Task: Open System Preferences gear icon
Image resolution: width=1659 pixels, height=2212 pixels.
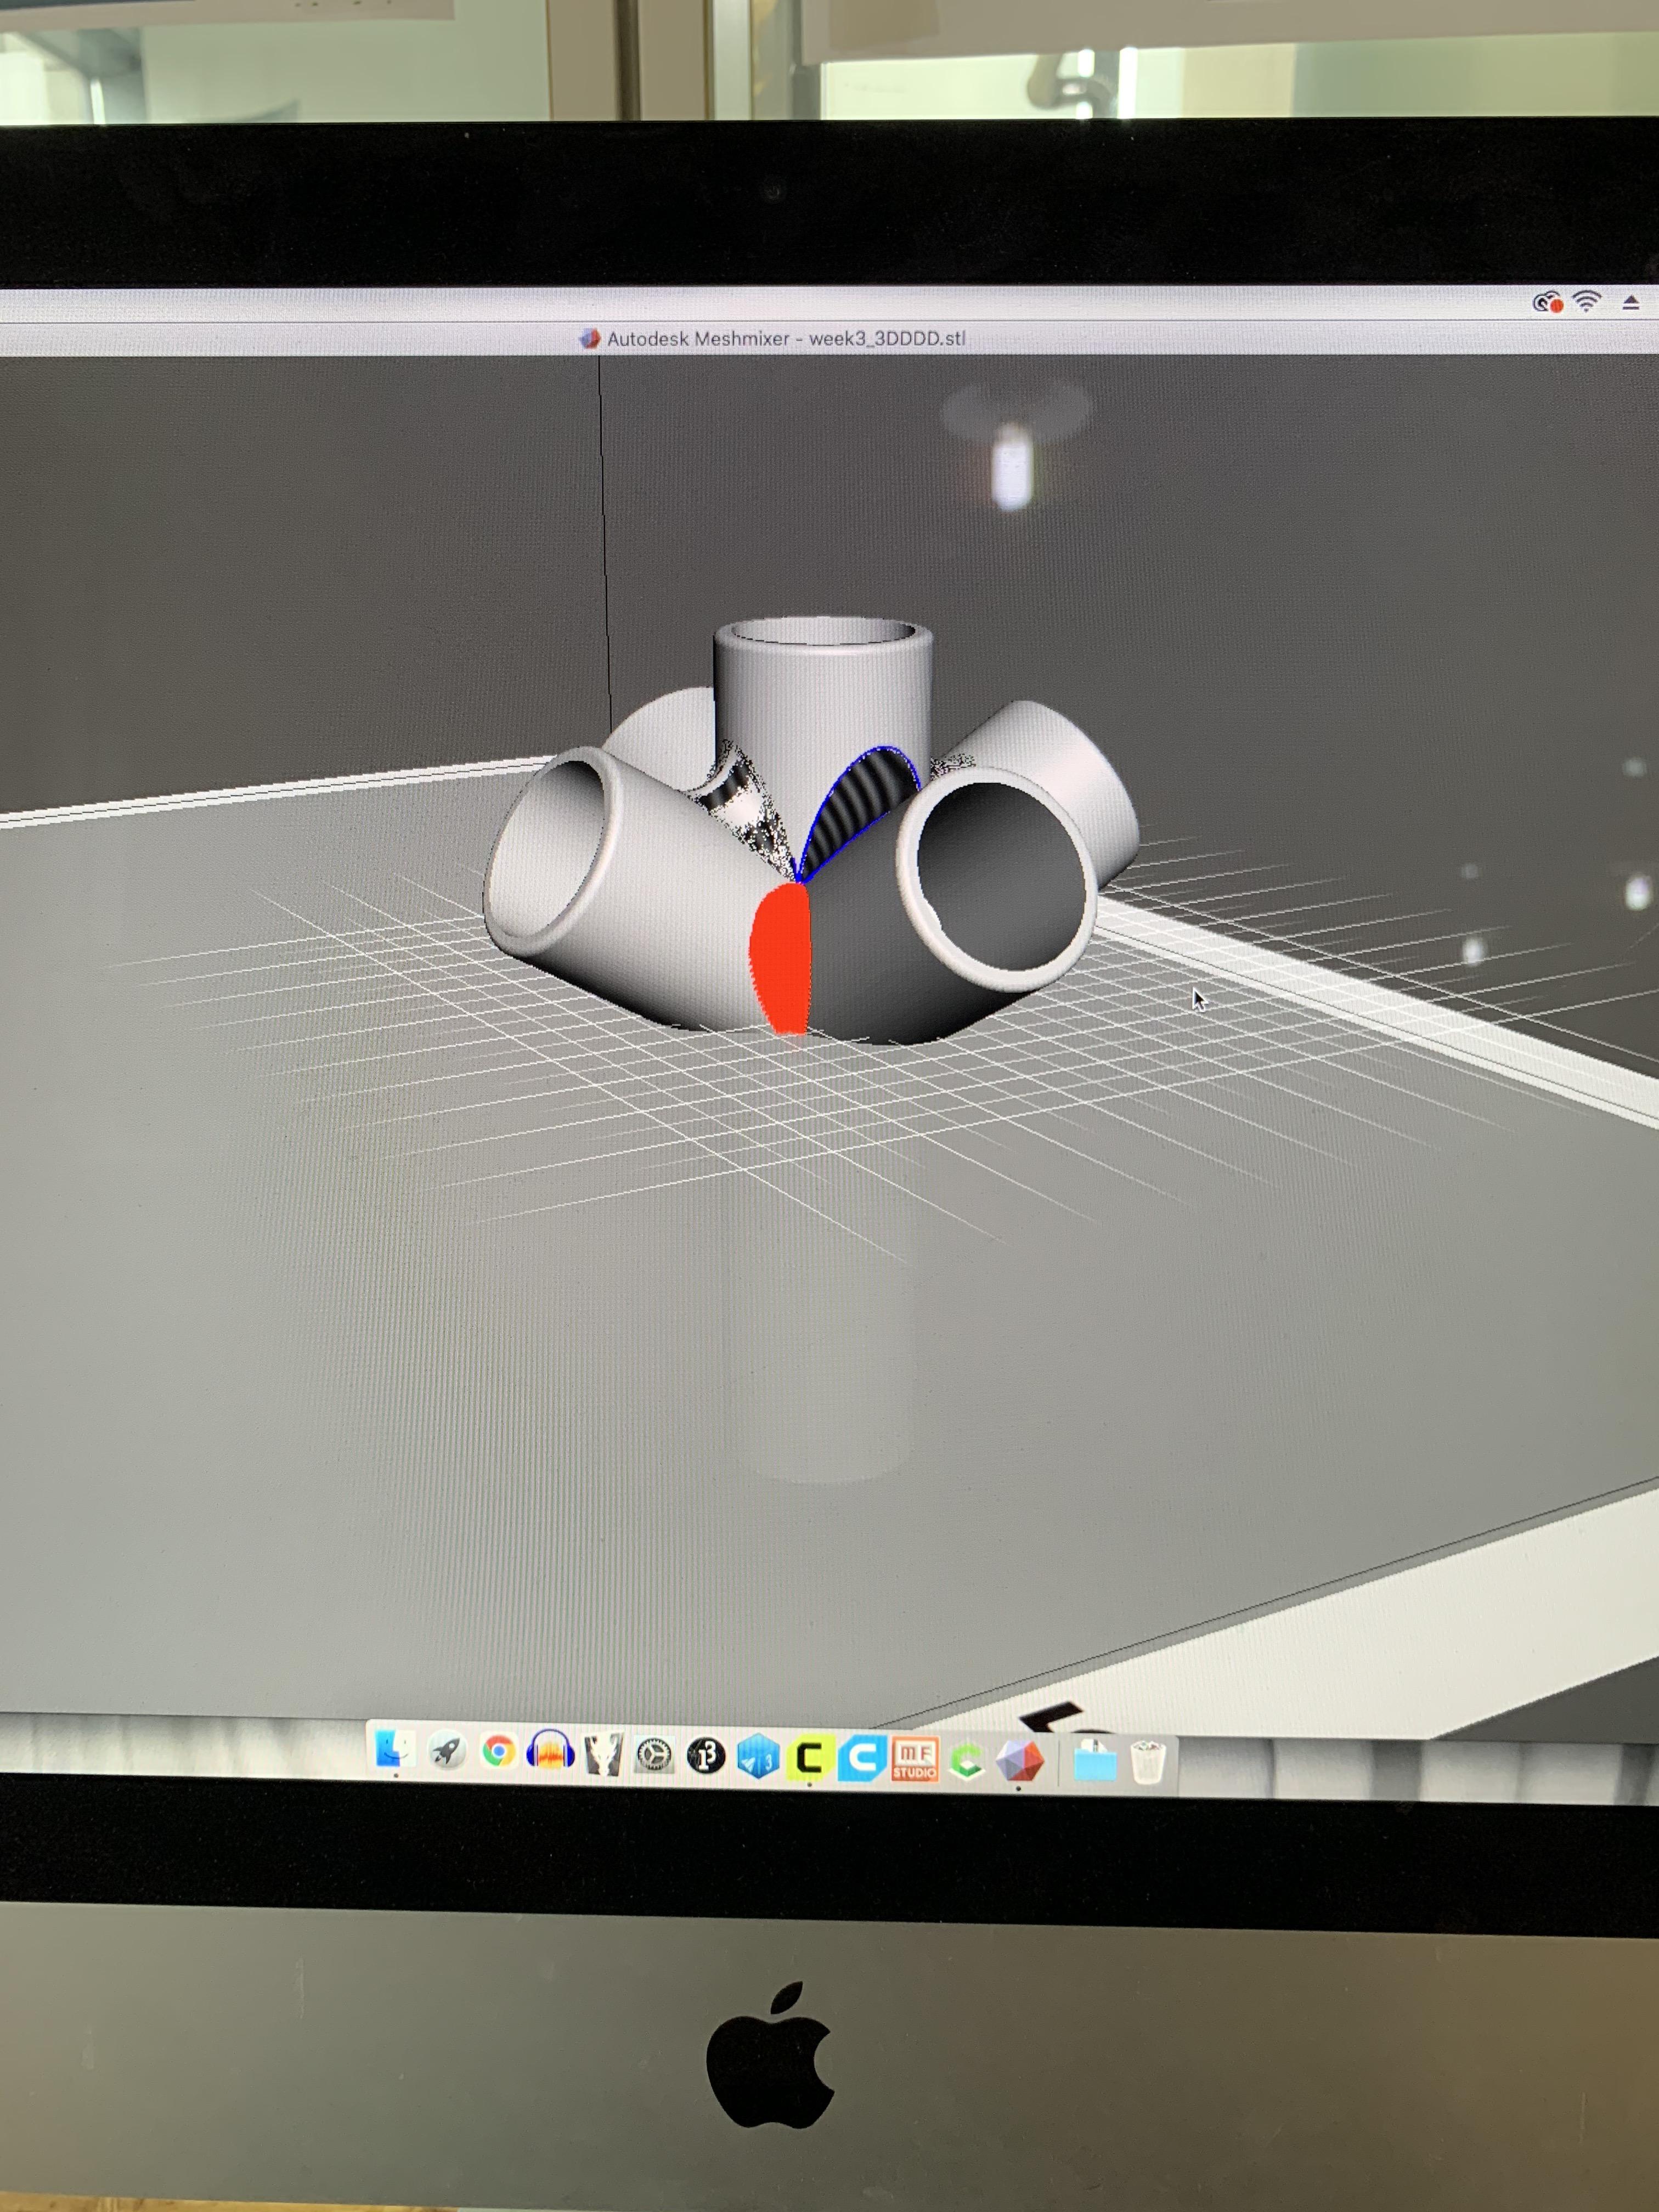Action: tap(655, 1755)
